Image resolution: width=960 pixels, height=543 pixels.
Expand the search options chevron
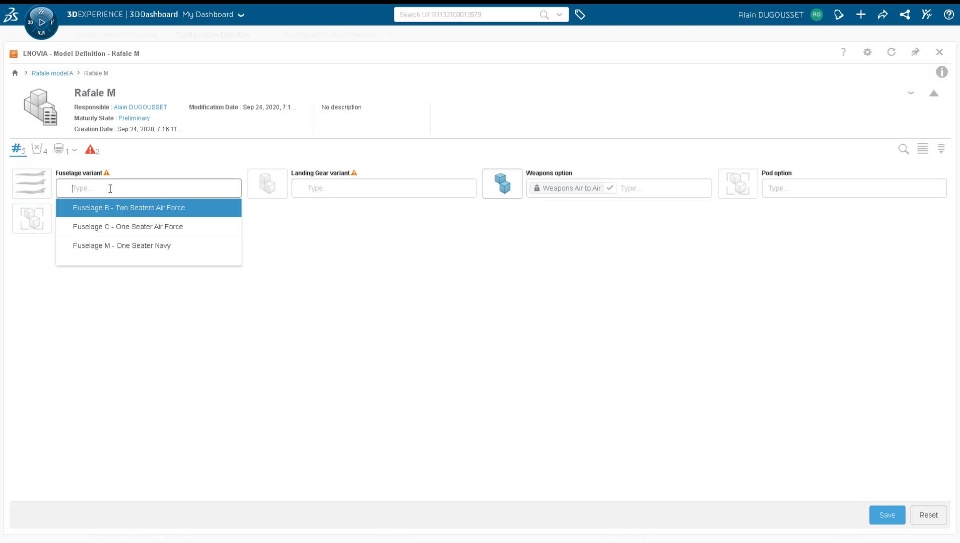(560, 15)
